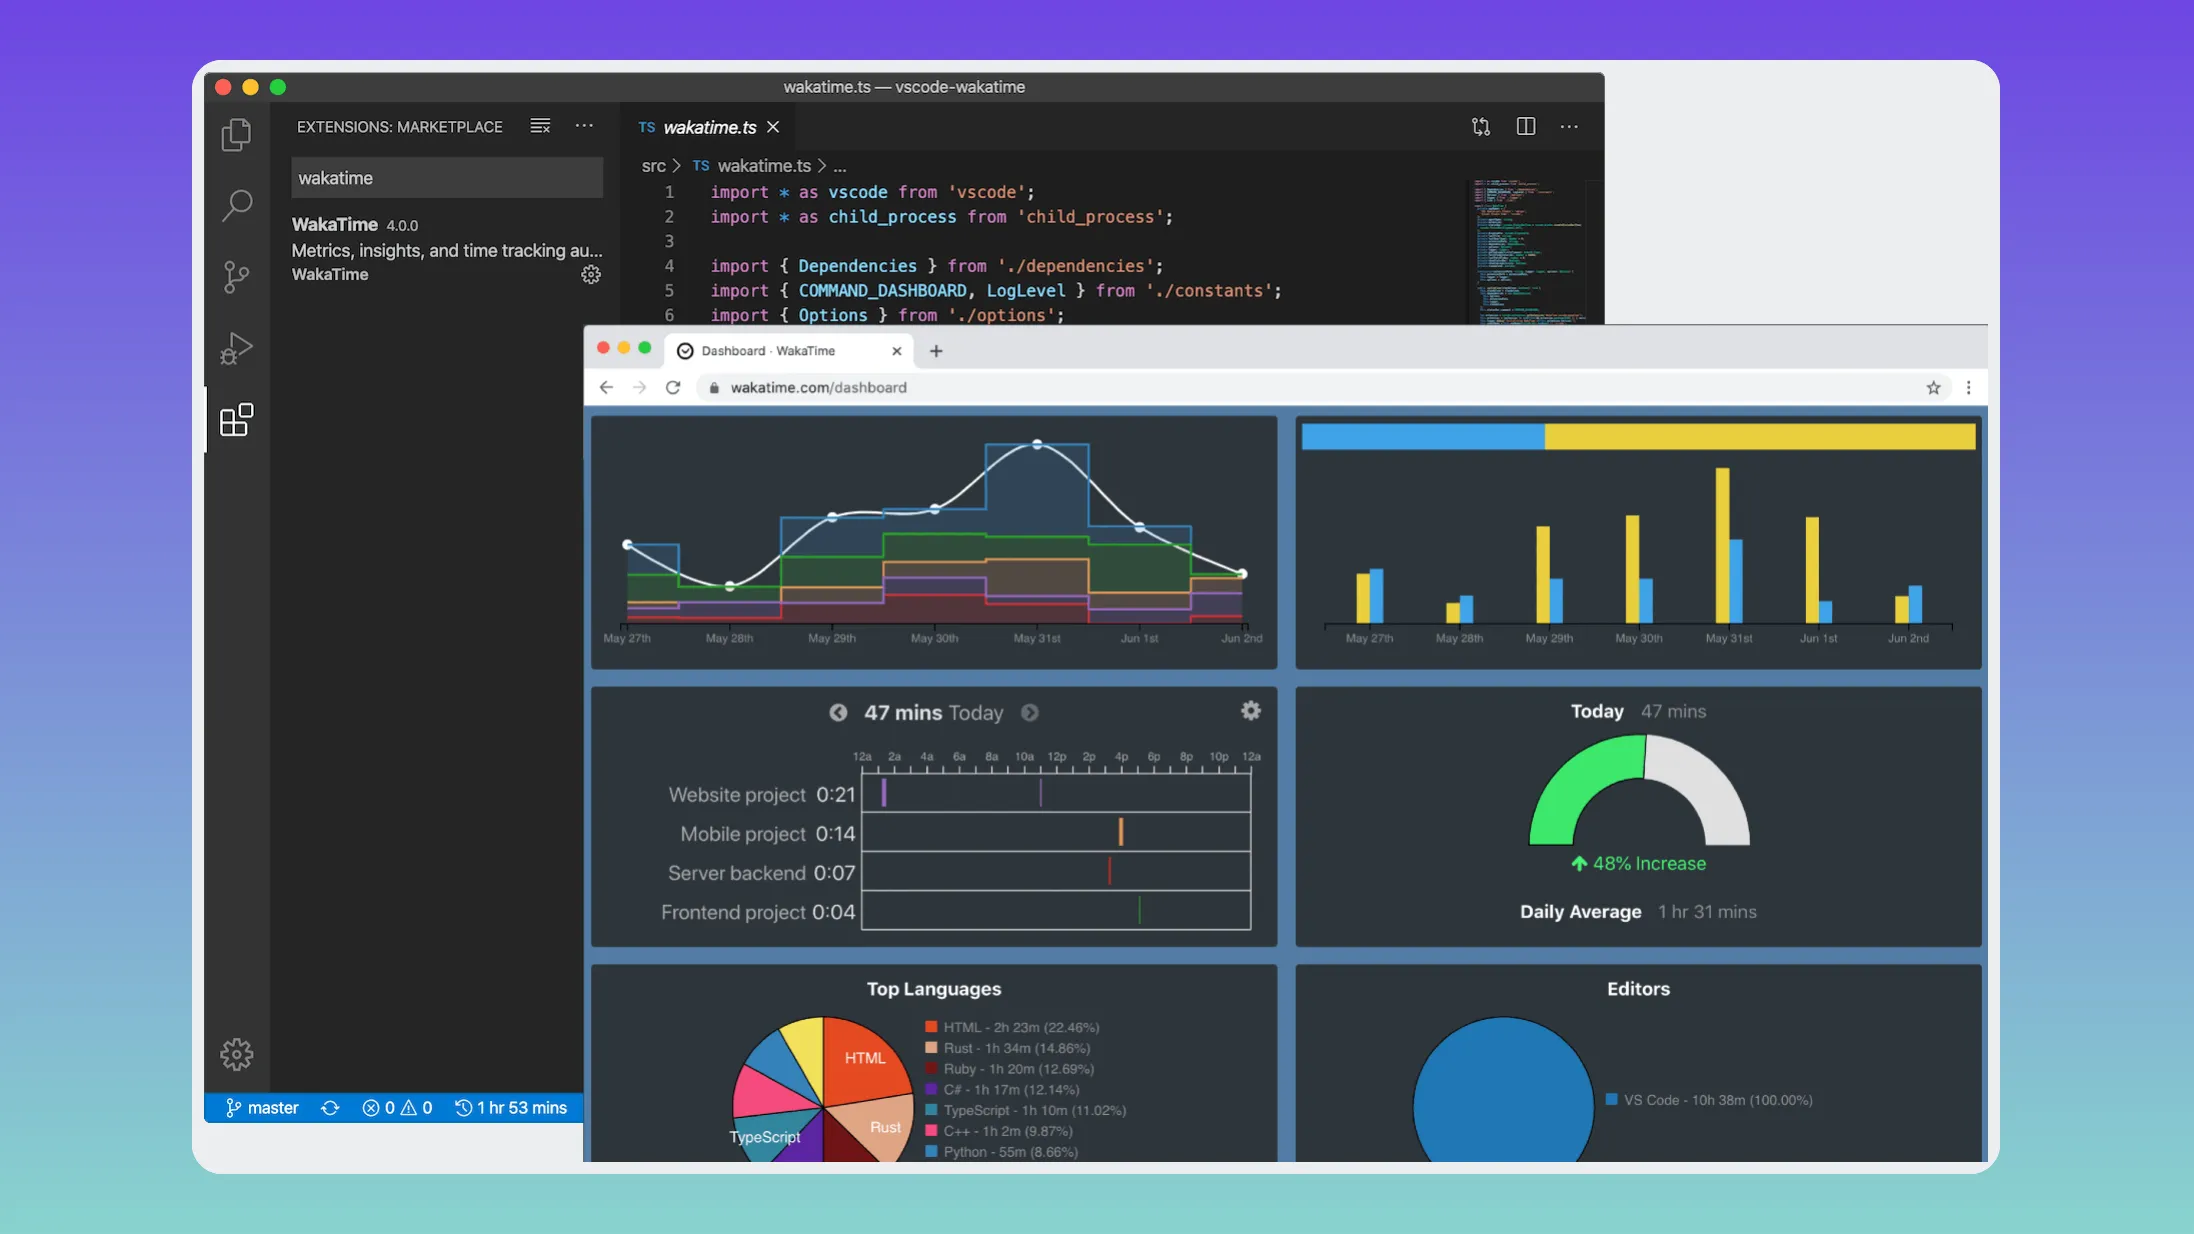The image size is (2194, 1234).
Task: Open Extensions panel more actions menu
Action: 584,126
